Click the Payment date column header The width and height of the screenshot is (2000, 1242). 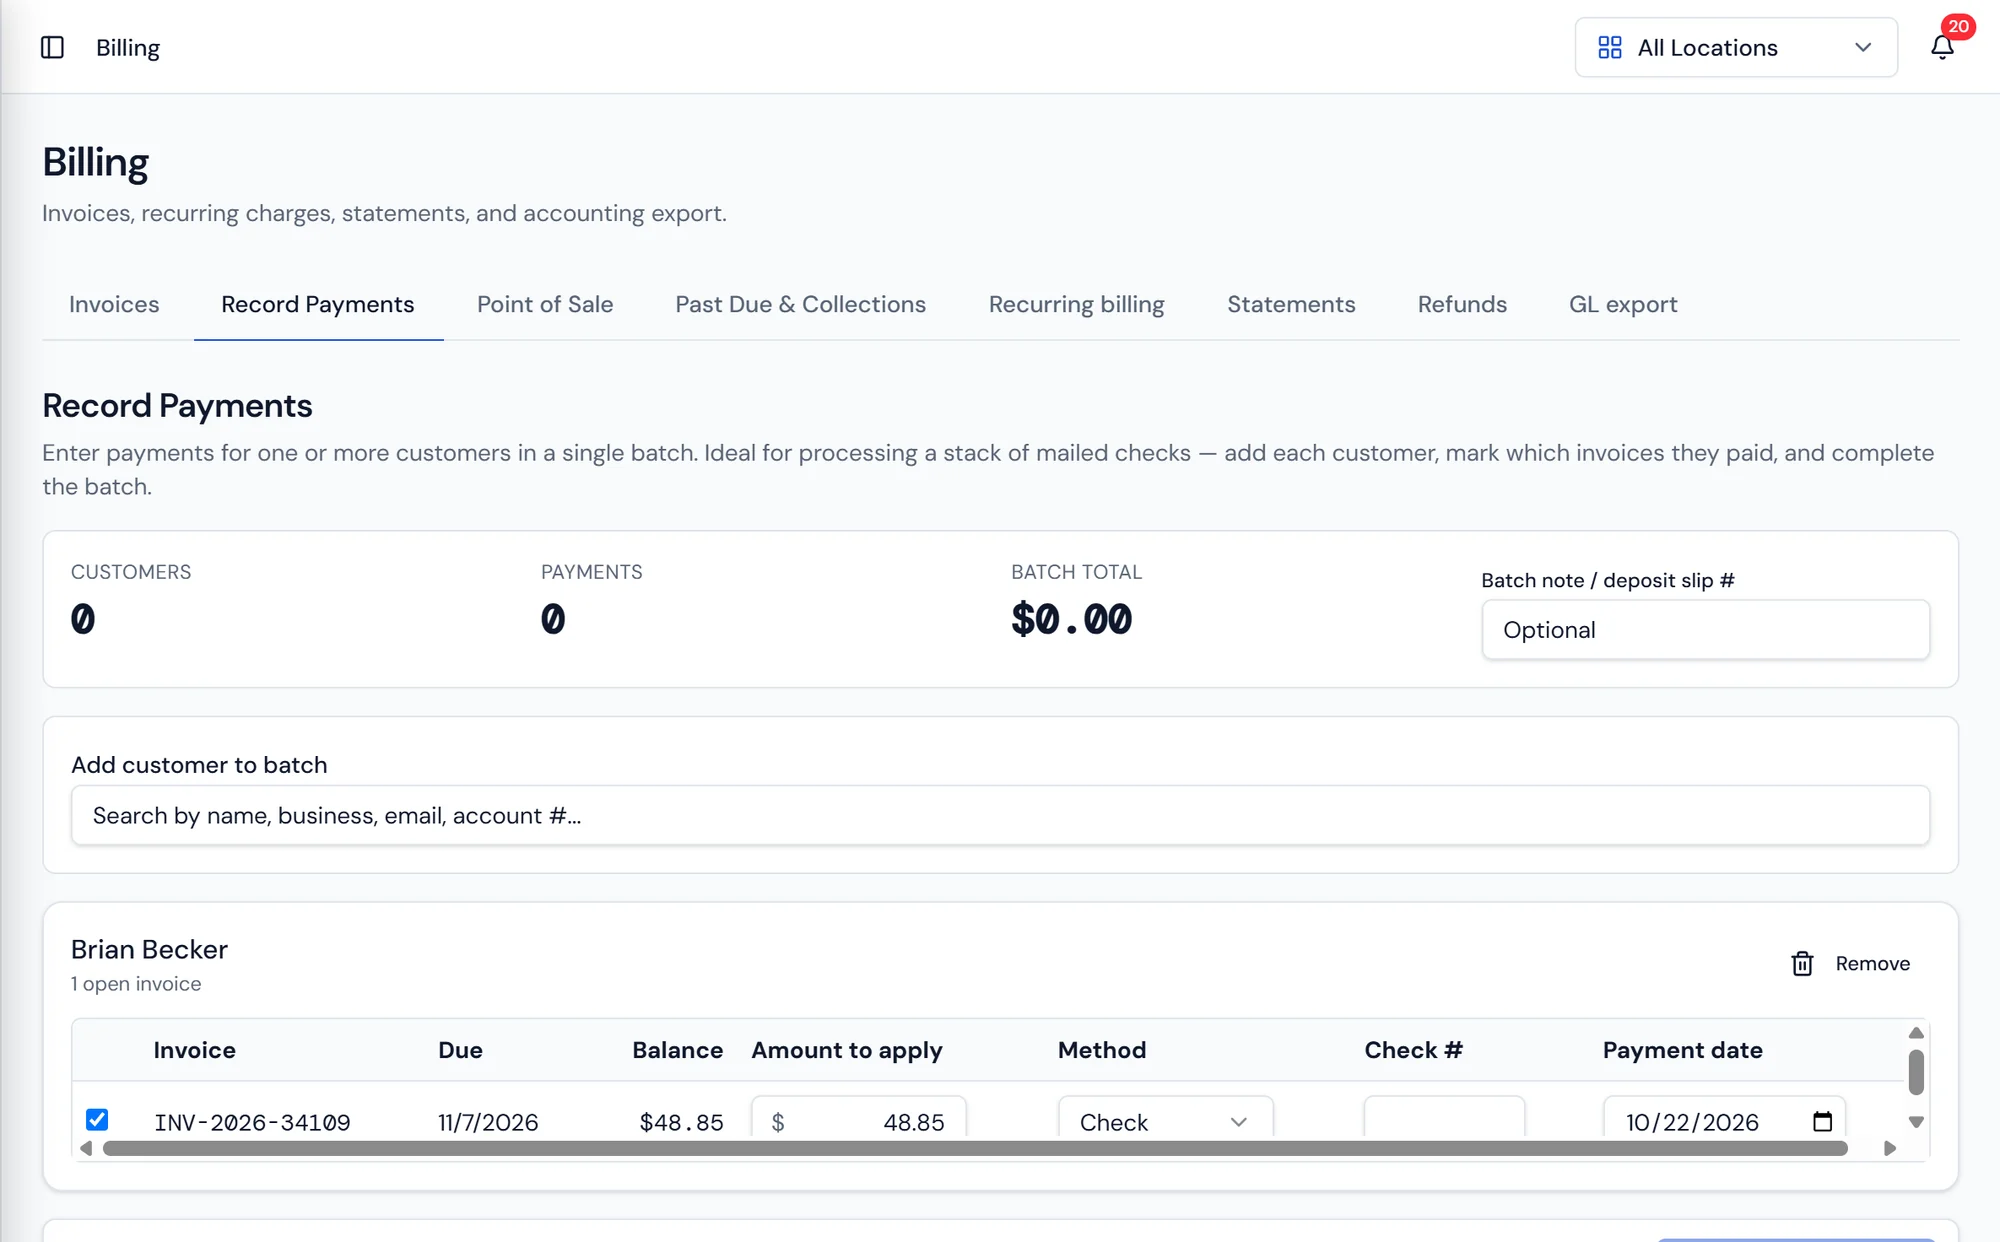tap(1682, 1050)
